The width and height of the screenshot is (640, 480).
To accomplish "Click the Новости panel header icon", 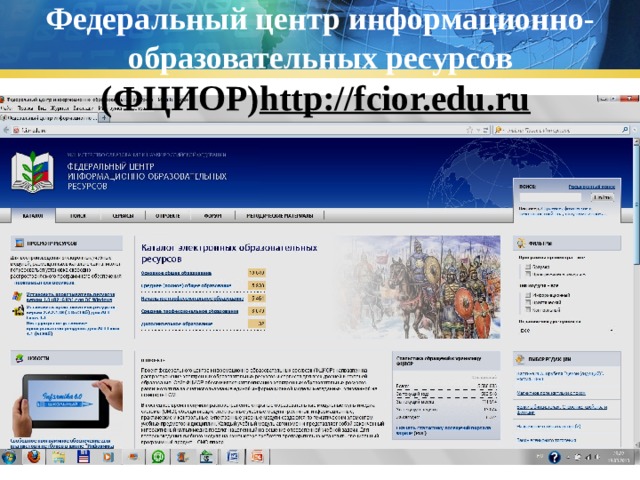I will (19, 358).
